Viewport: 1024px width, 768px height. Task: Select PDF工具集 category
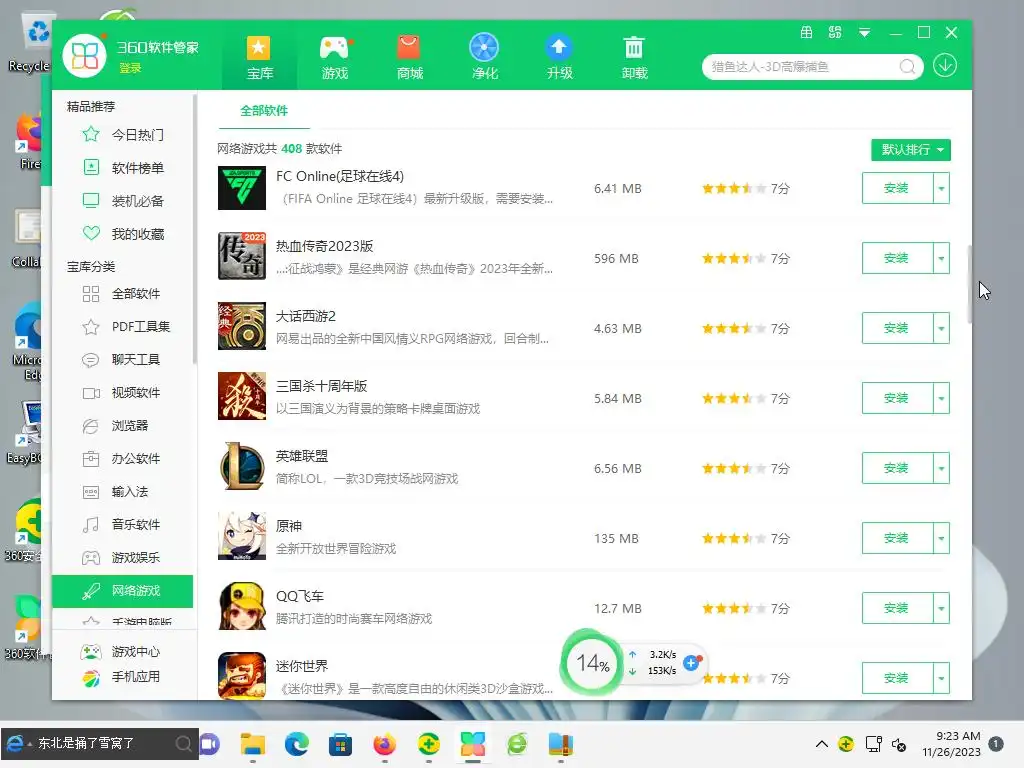[x=123, y=327]
